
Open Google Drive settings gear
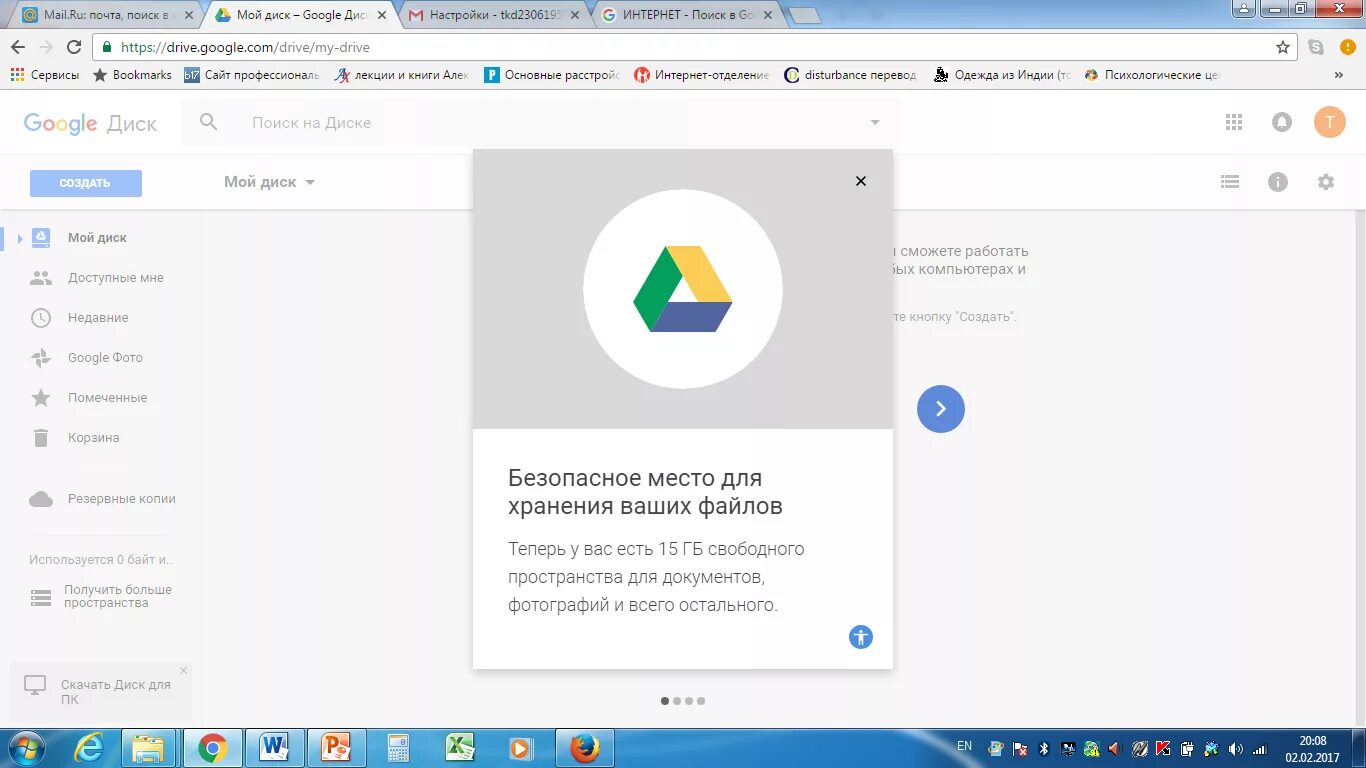[1326, 181]
